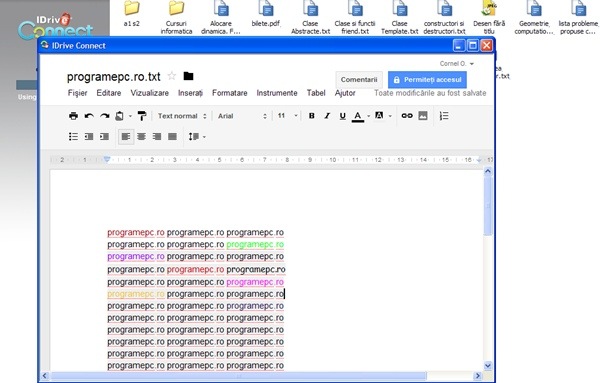Viewport: 600px width, 383px height.
Task: Redo the last action
Action: pyautogui.click(x=104, y=116)
